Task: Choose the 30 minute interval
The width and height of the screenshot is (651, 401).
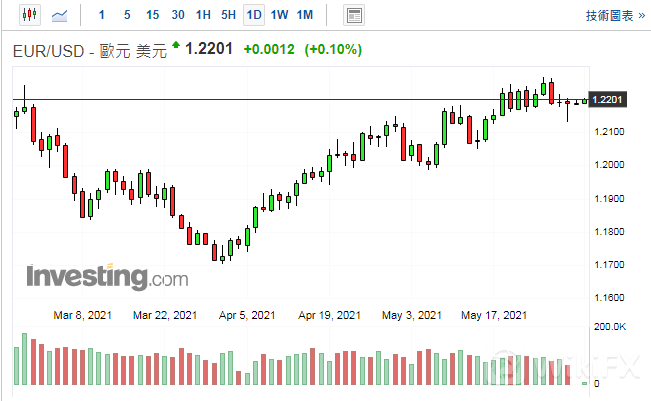Action: (x=178, y=15)
